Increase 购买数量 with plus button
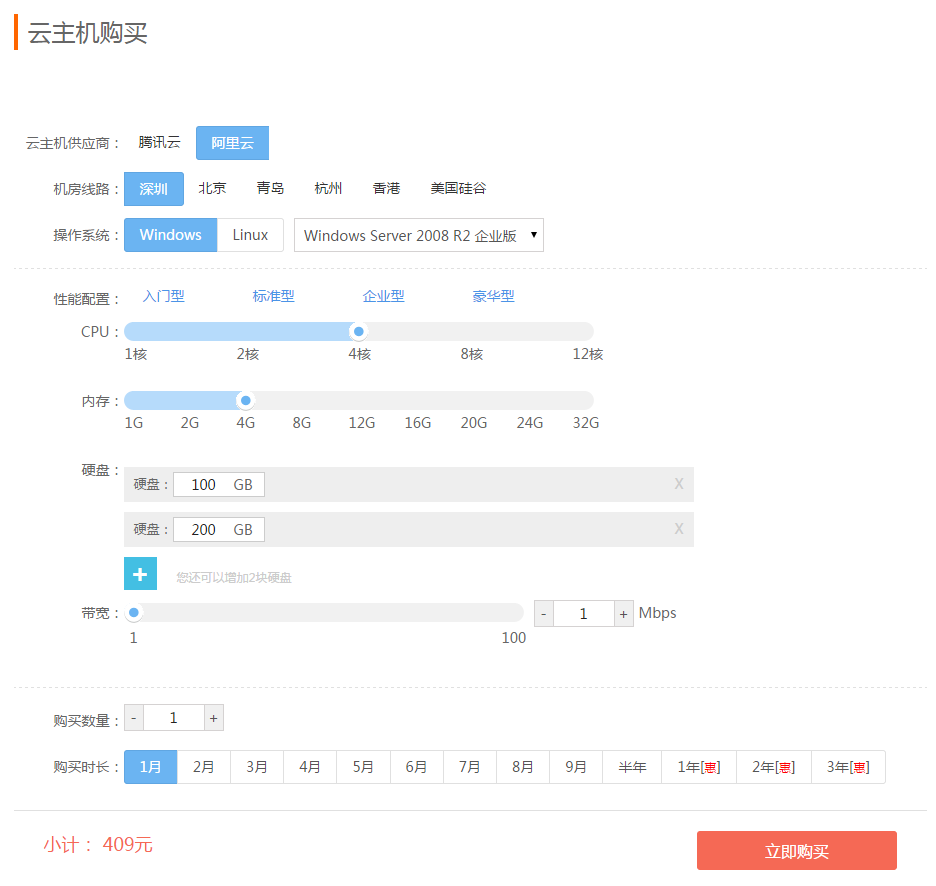 (214, 718)
